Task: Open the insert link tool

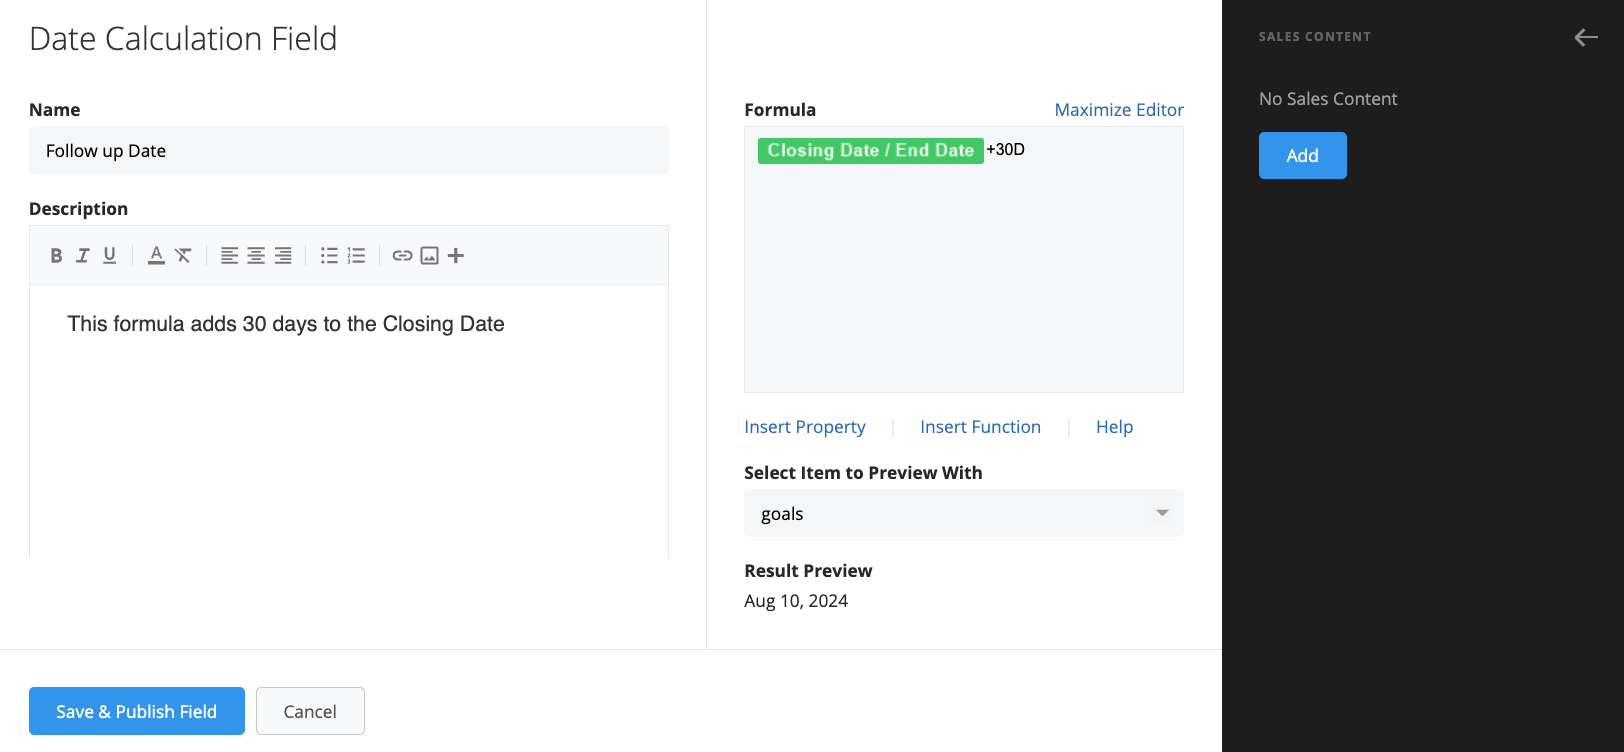Action: 402,255
